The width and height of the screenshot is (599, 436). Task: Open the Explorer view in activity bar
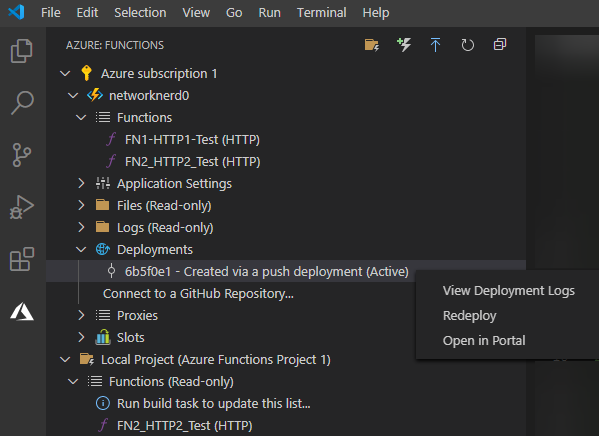pyautogui.click(x=22, y=51)
